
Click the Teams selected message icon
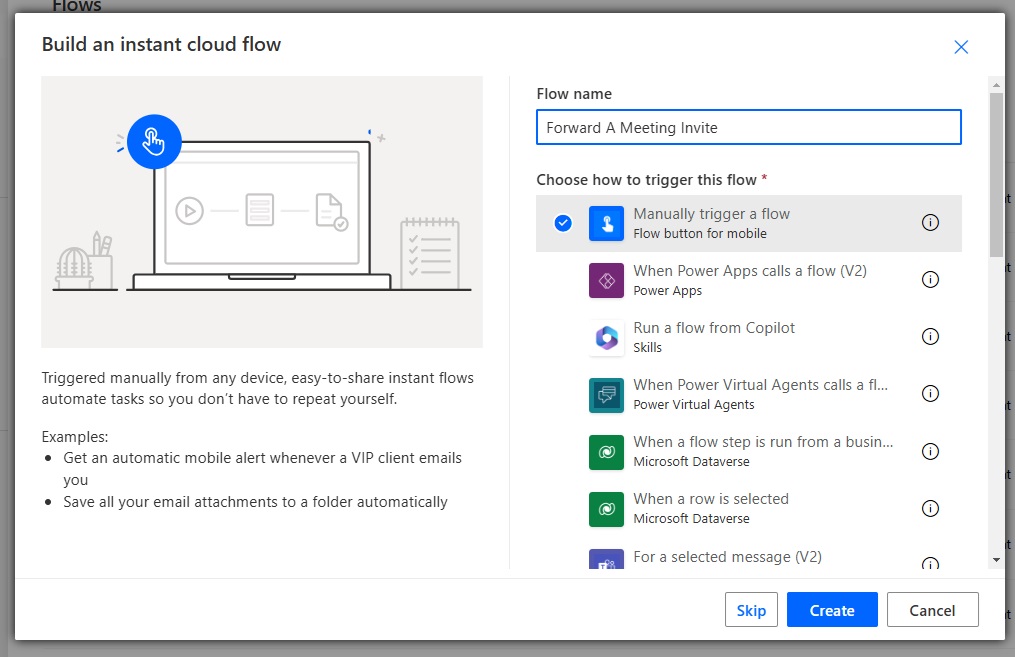606,562
